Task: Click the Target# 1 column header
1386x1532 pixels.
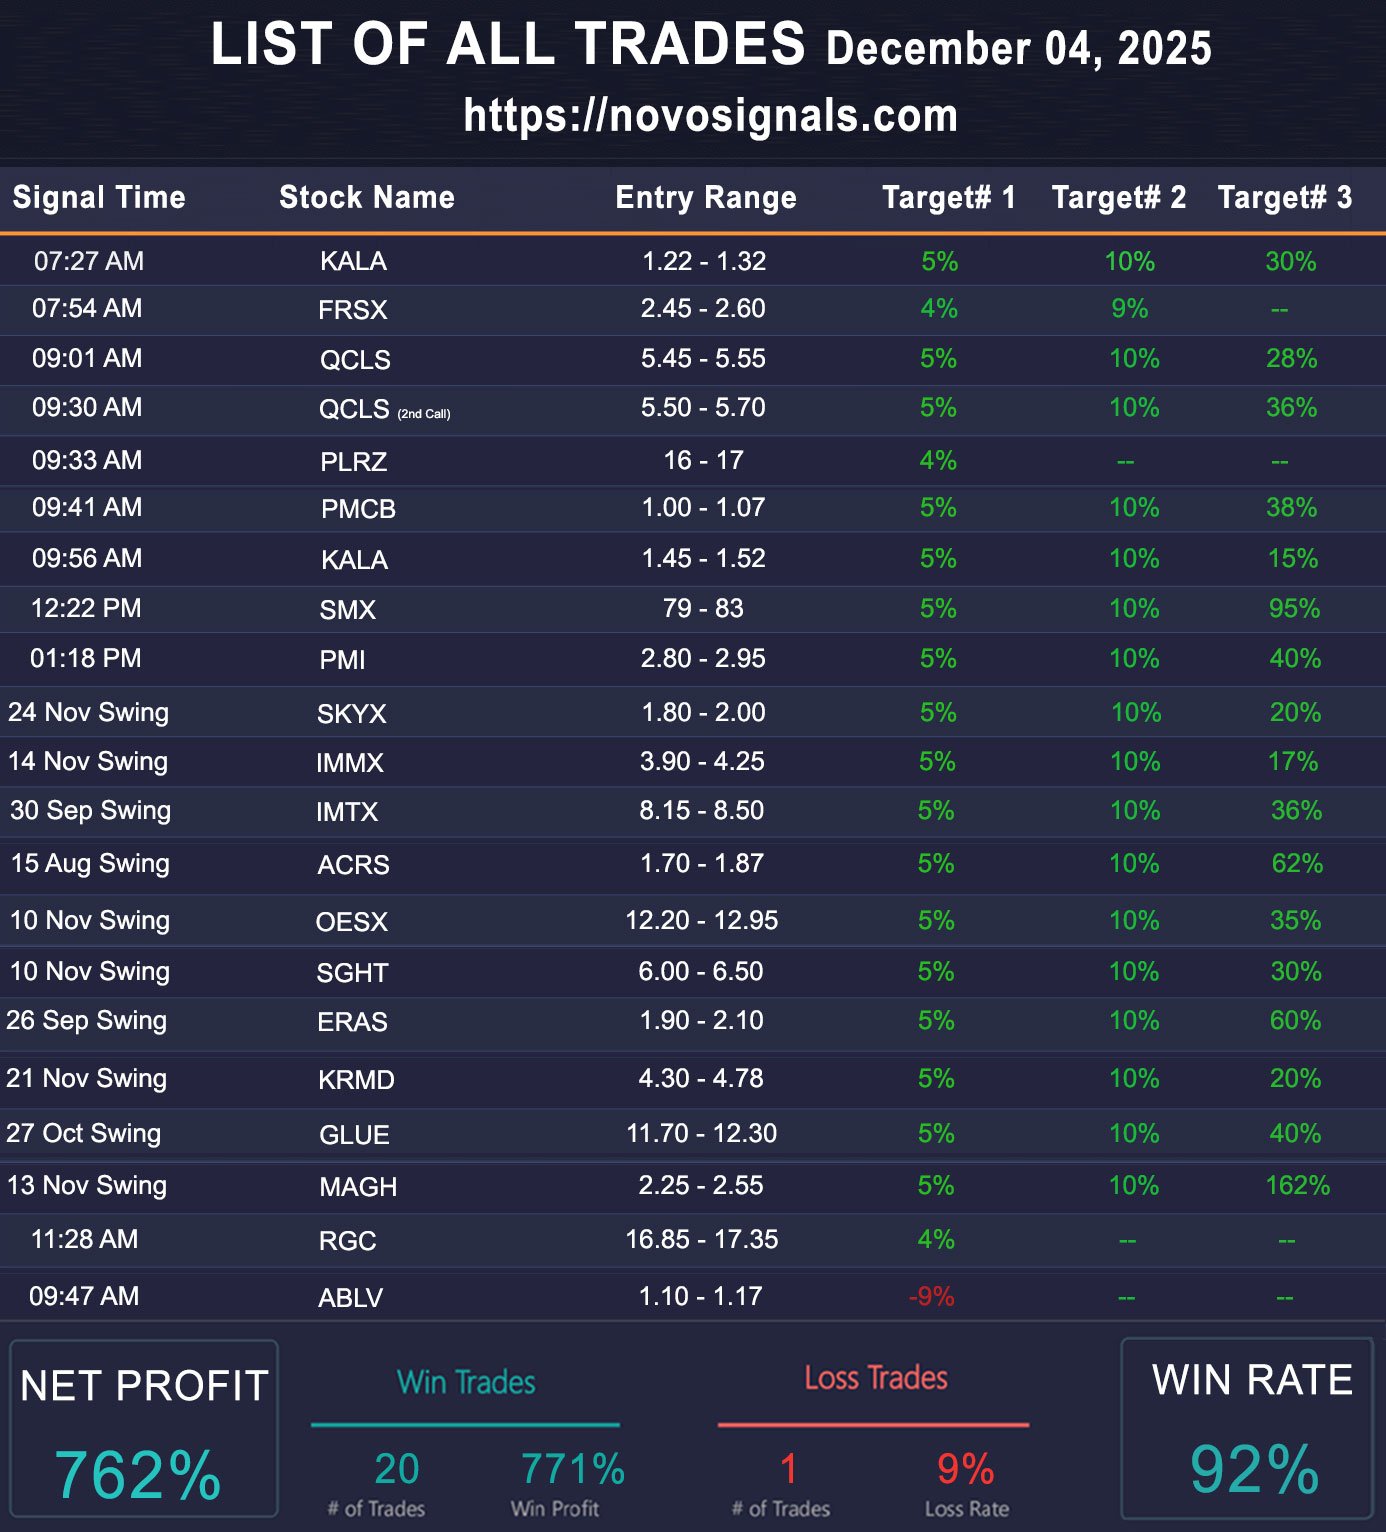Action: point(948,197)
